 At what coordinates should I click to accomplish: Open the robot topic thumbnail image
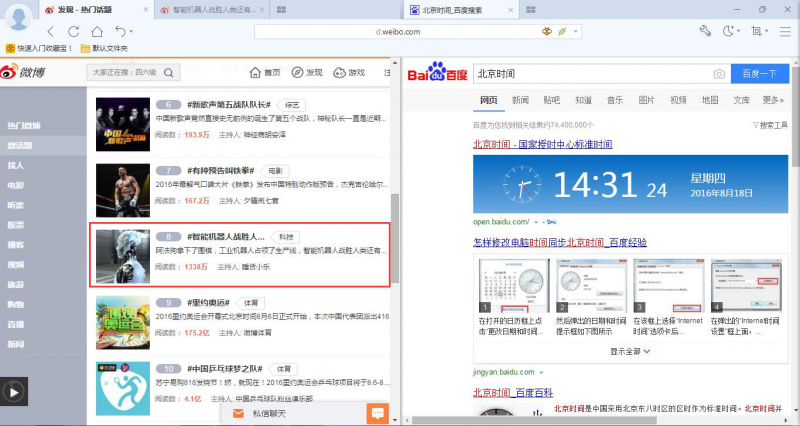[x=122, y=256]
